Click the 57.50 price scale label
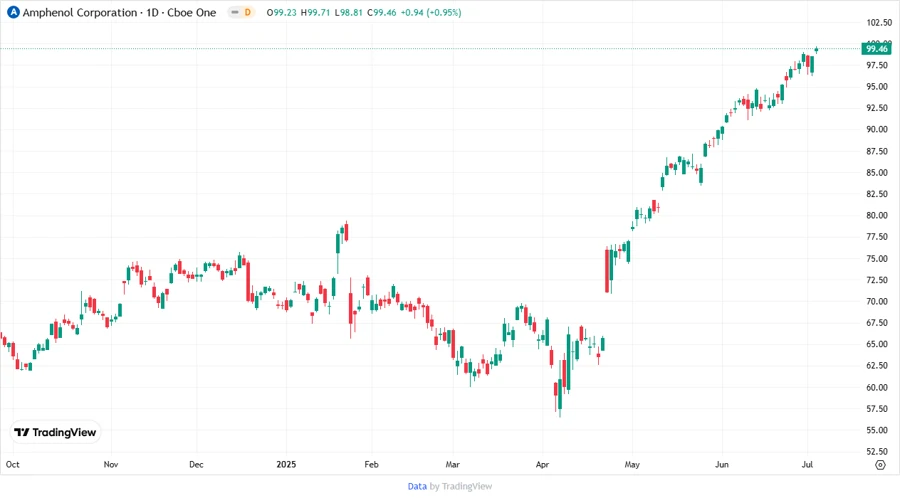The height and width of the screenshot is (498, 900). pyautogui.click(x=877, y=409)
